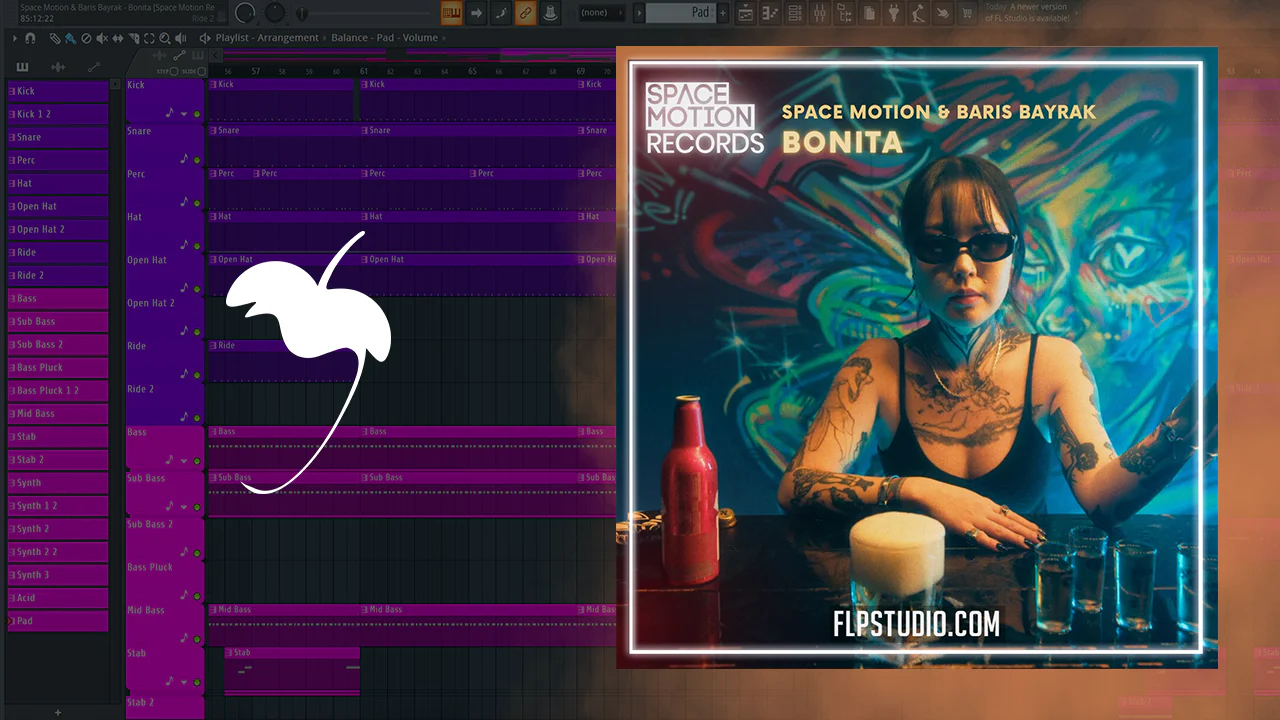Adjust the main volume knob
The width and height of the screenshot is (1280, 720).
pyautogui.click(x=245, y=13)
